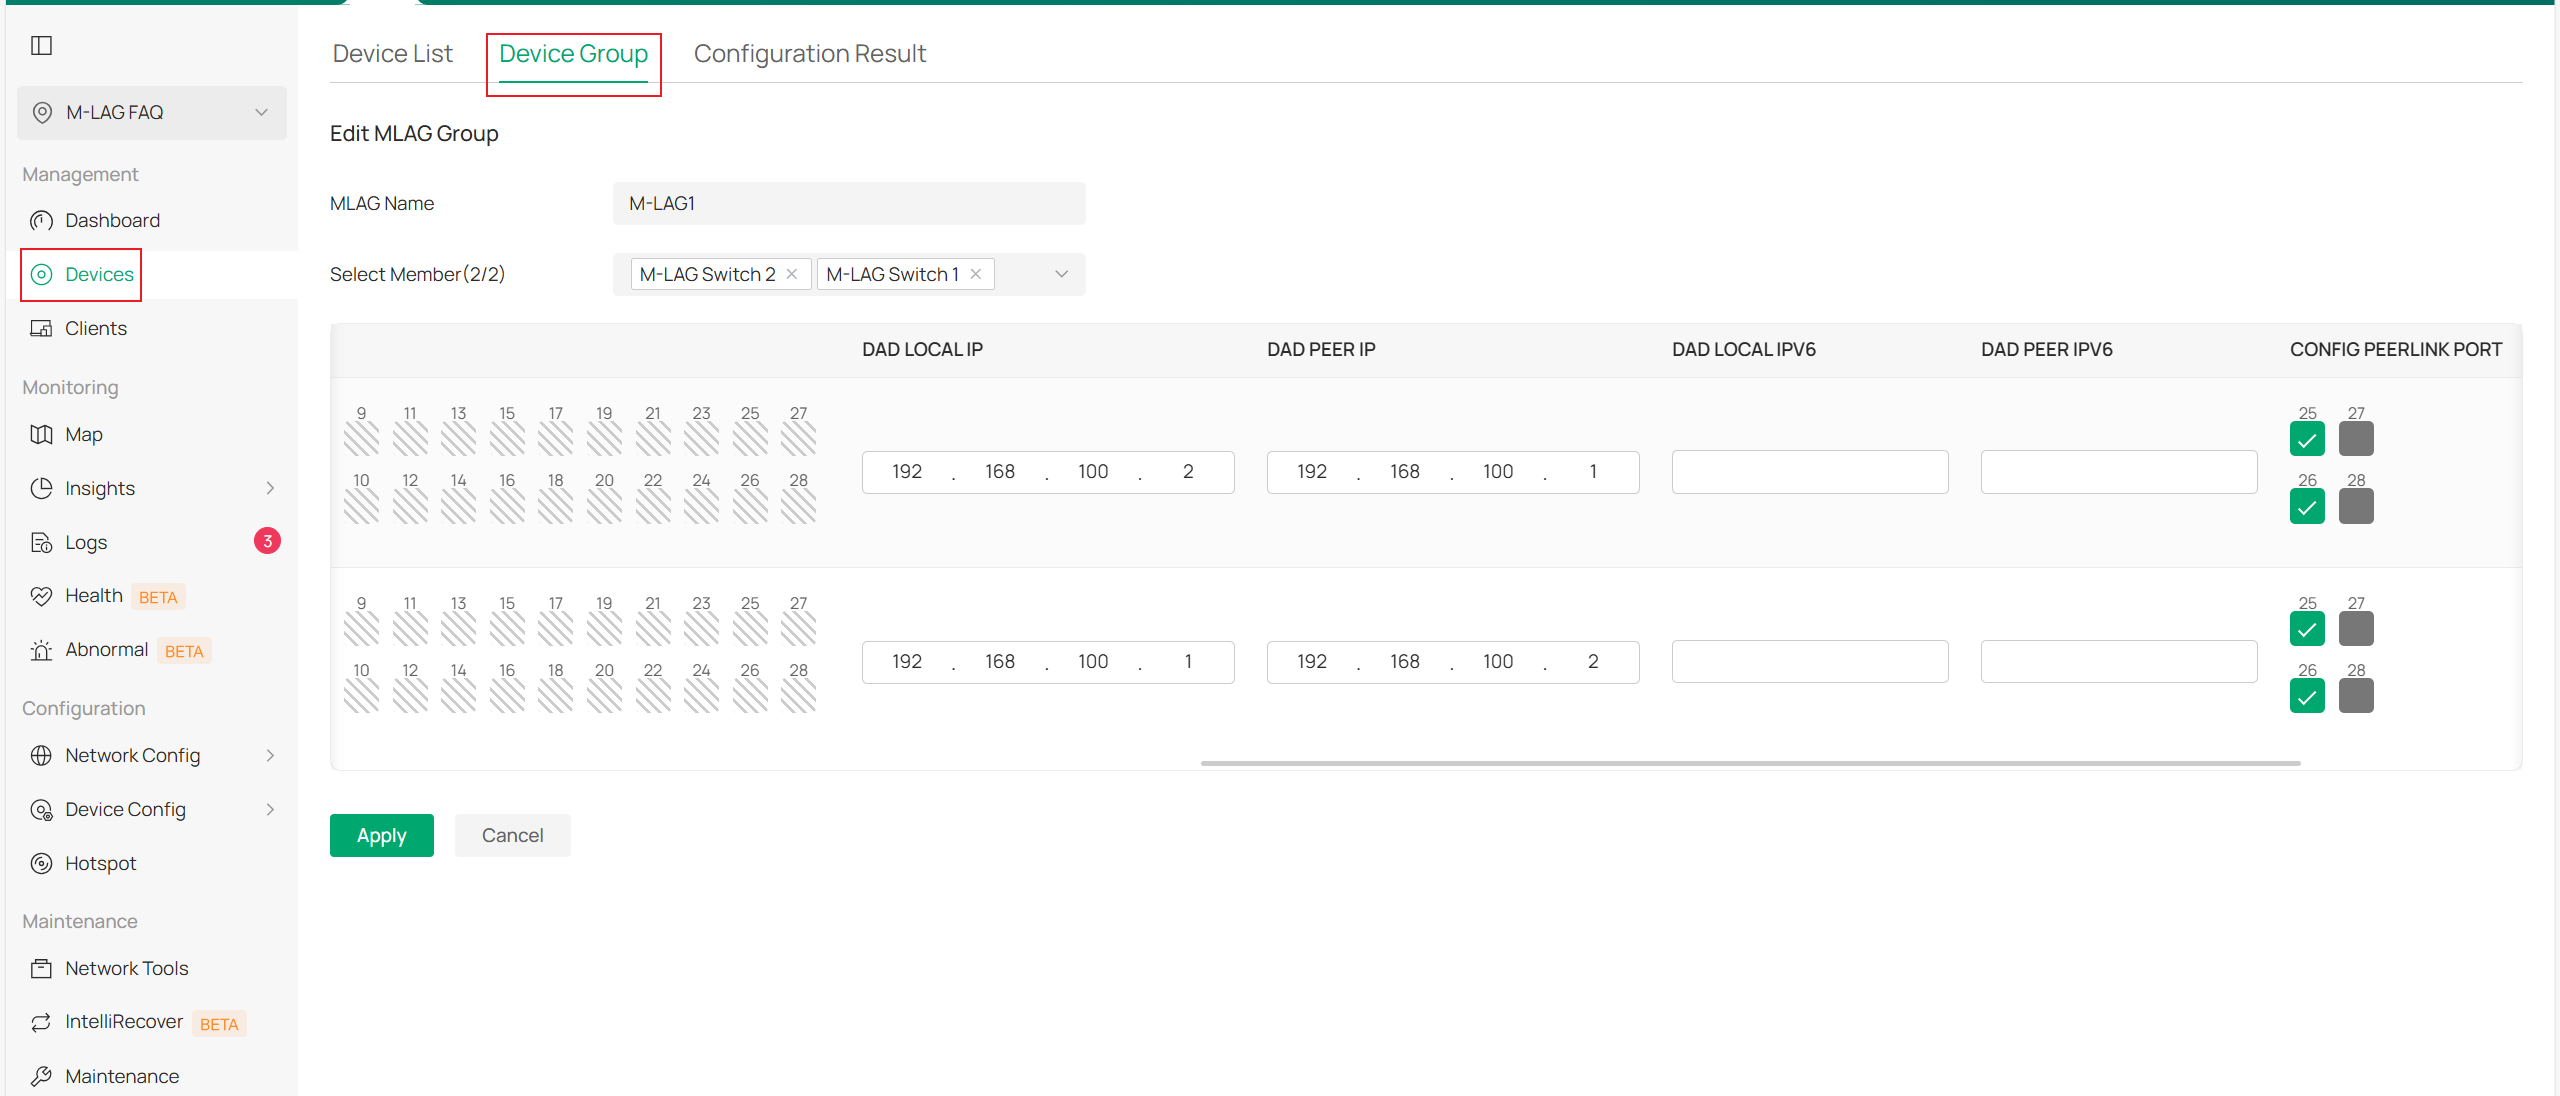Open IntelliRecover beta feature icon
This screenshot has height=1096, width=2560.
[x=41, y=1022]
